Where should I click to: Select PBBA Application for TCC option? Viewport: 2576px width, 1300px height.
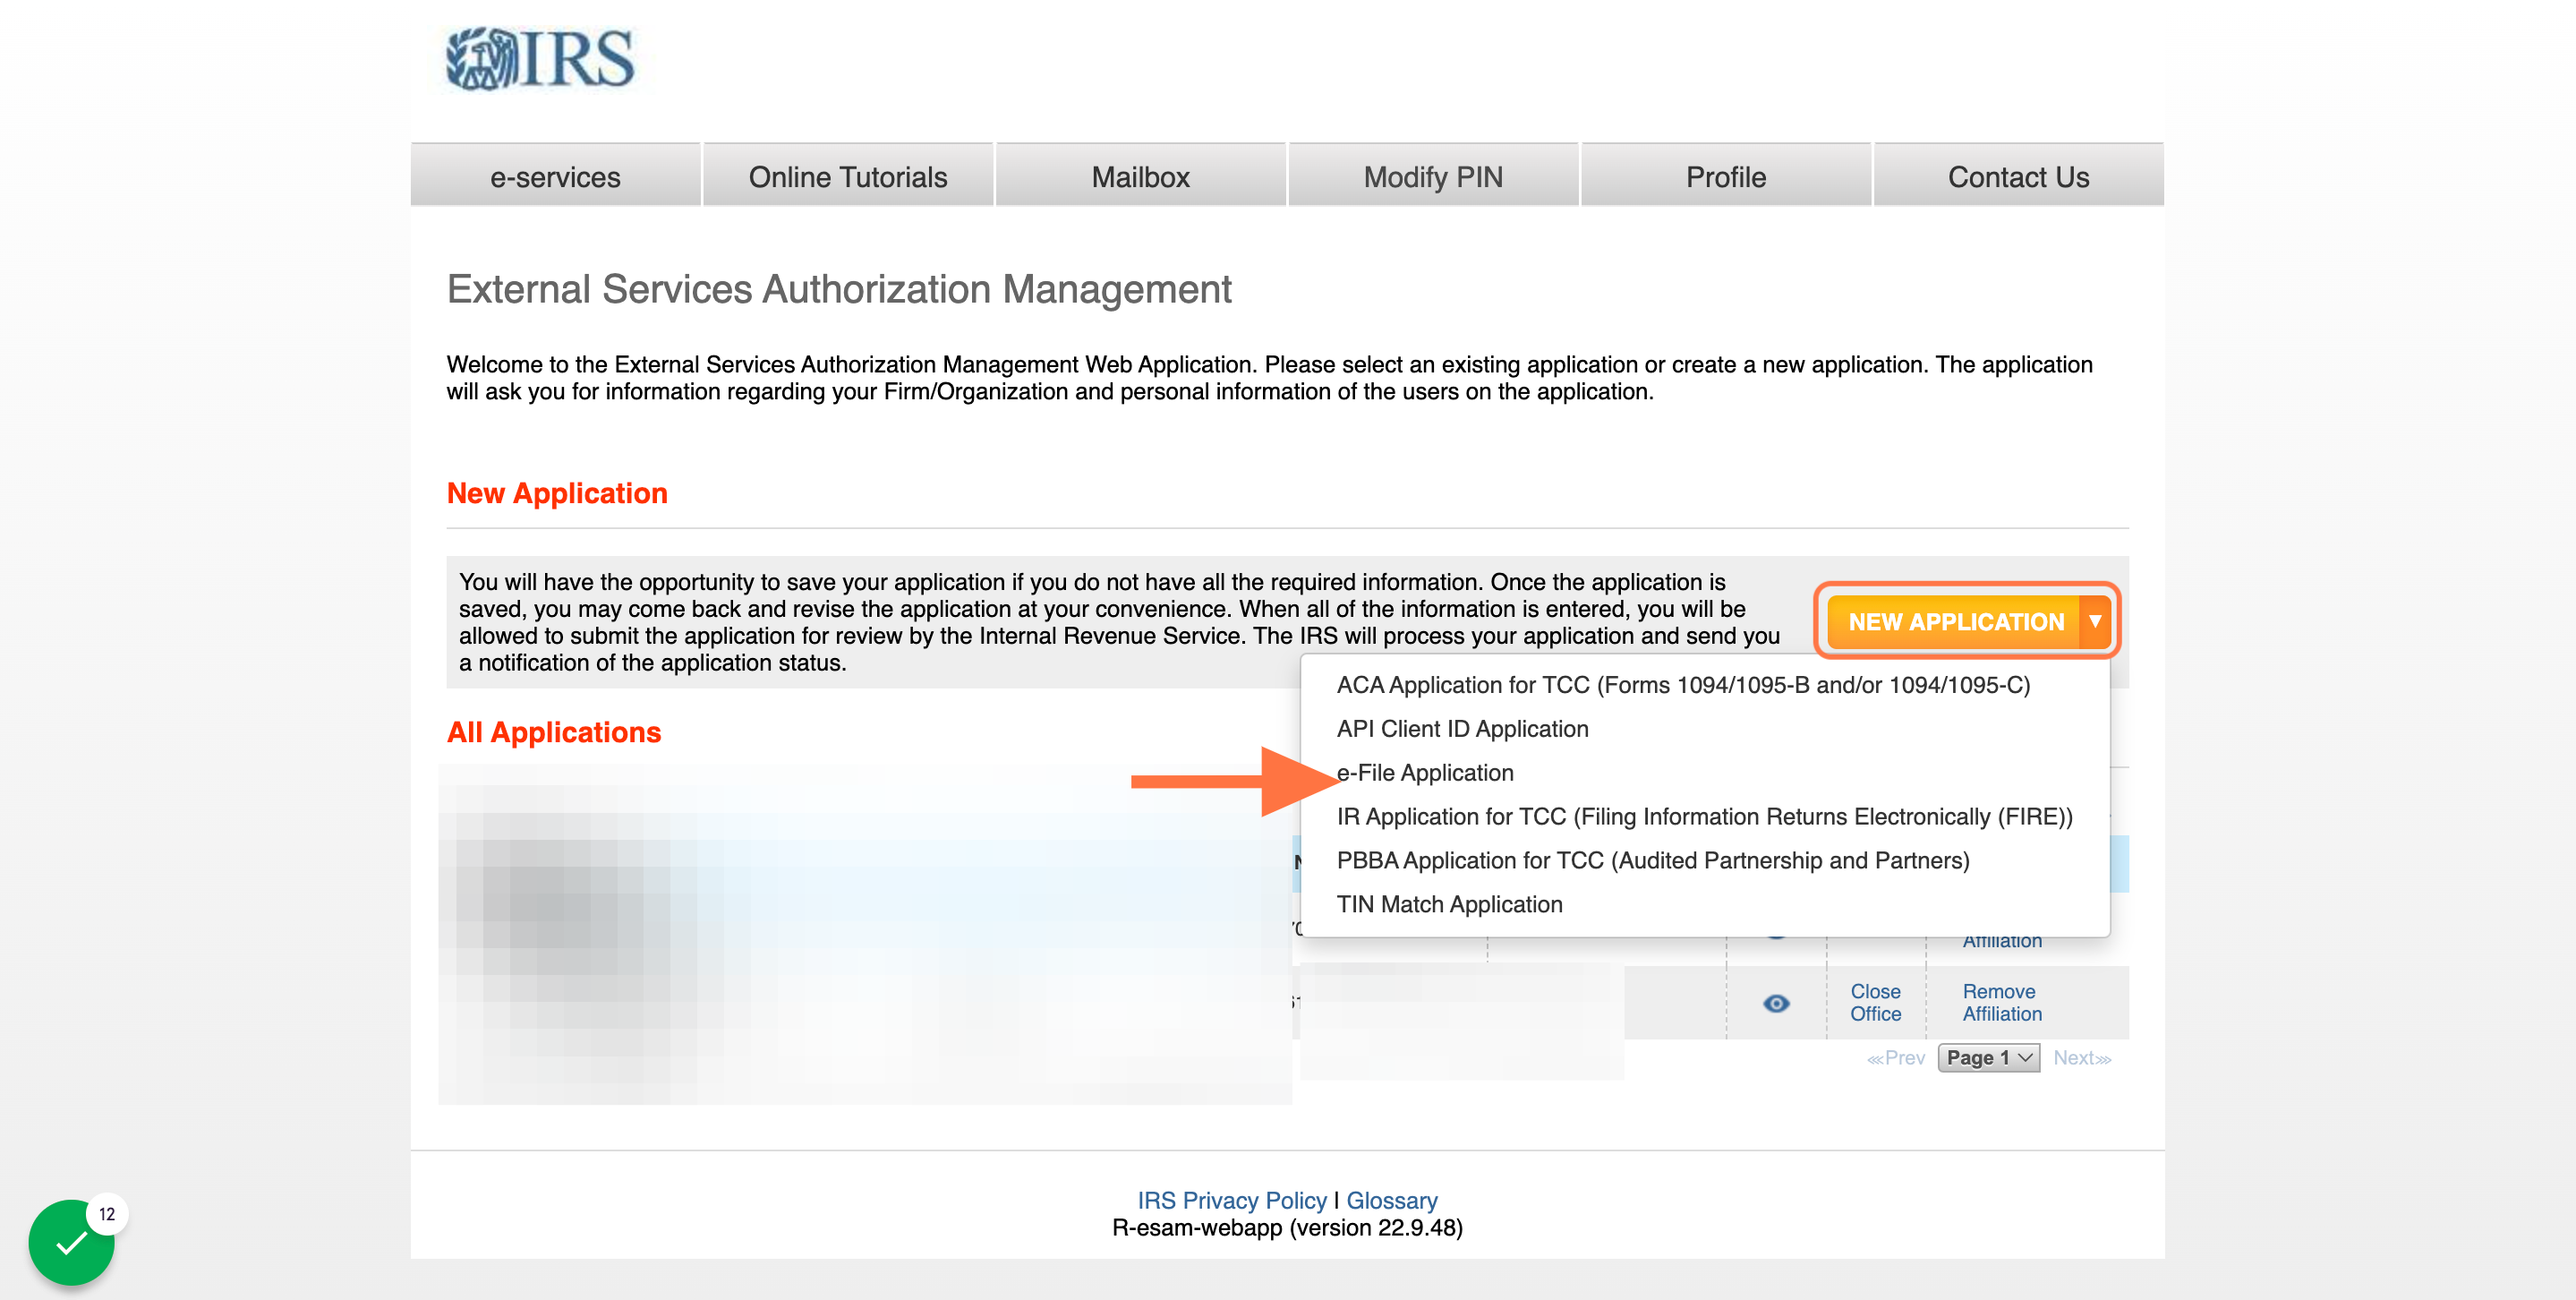click(x=1653, y=861)
